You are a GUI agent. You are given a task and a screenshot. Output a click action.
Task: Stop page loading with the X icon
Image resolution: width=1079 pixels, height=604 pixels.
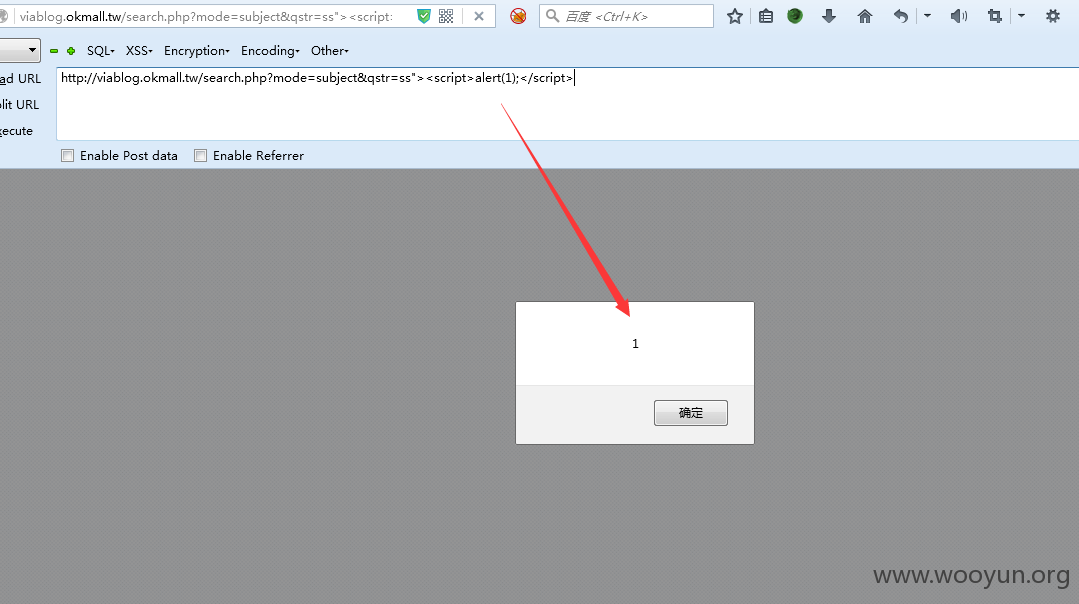[479, 16]
